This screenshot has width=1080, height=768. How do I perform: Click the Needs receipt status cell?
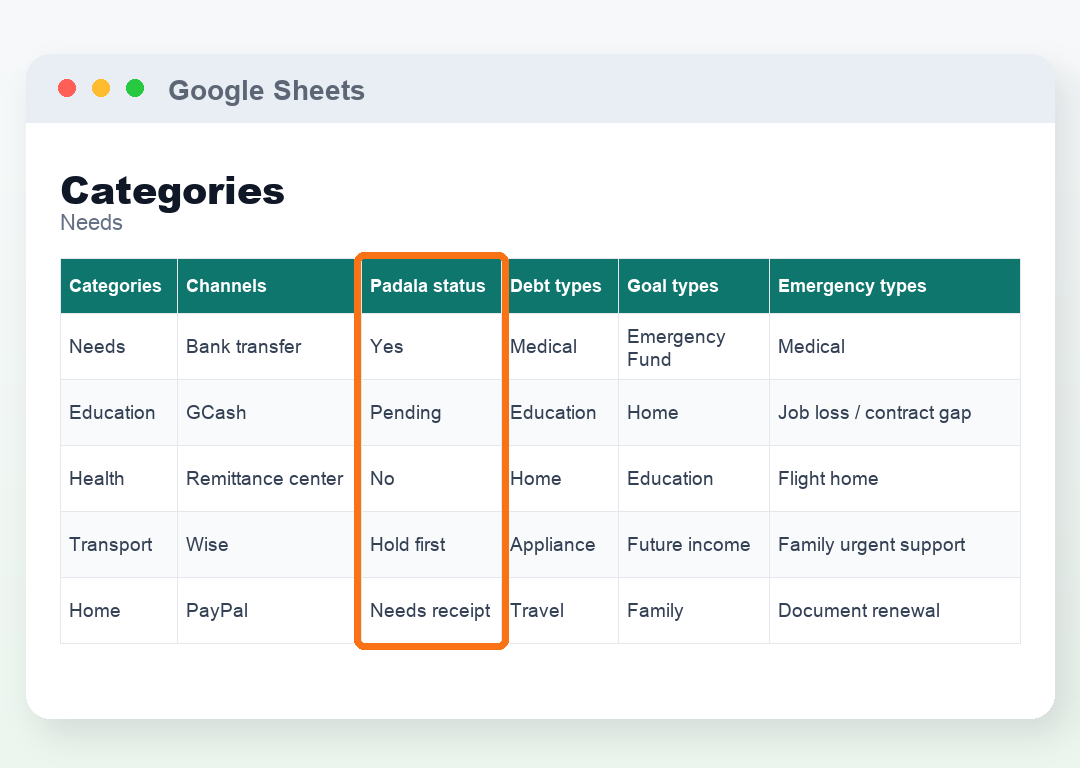pos(431,611)
